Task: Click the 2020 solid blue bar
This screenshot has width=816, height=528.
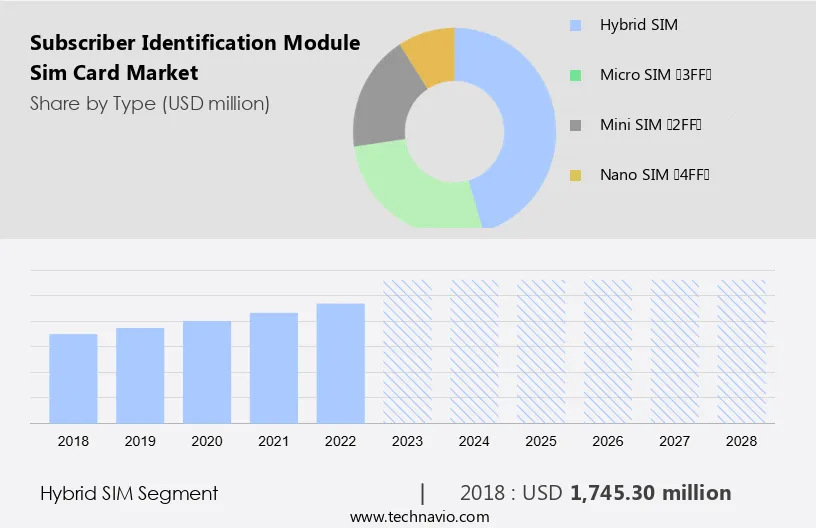Action: [207, 372]
